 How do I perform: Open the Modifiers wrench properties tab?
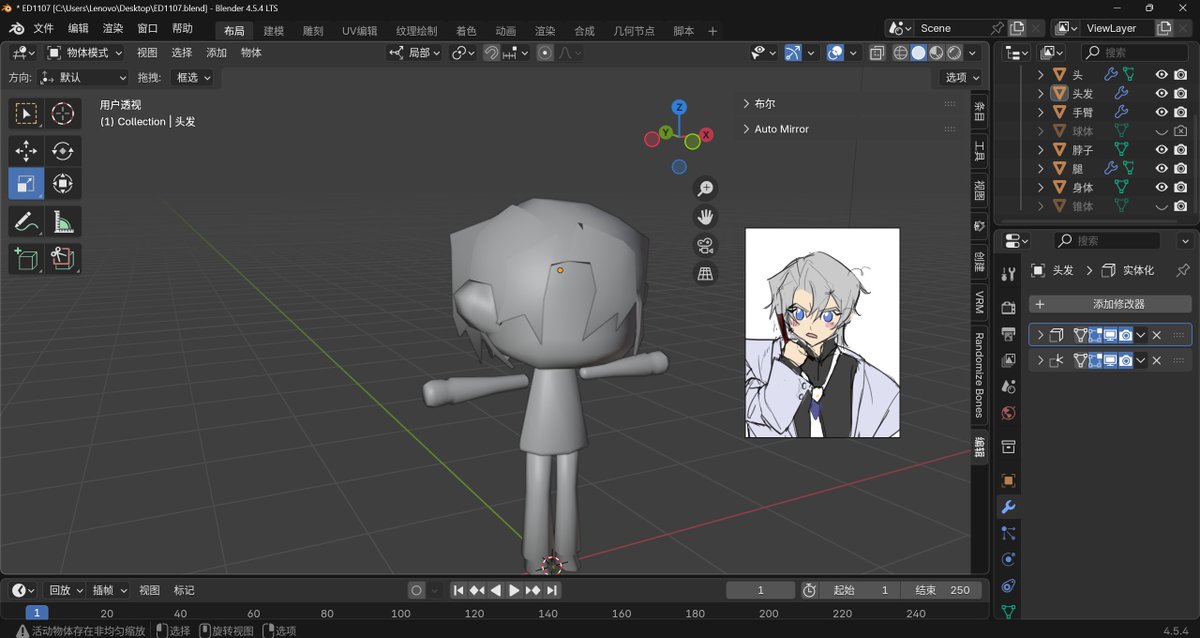(x=1008, y=507)
